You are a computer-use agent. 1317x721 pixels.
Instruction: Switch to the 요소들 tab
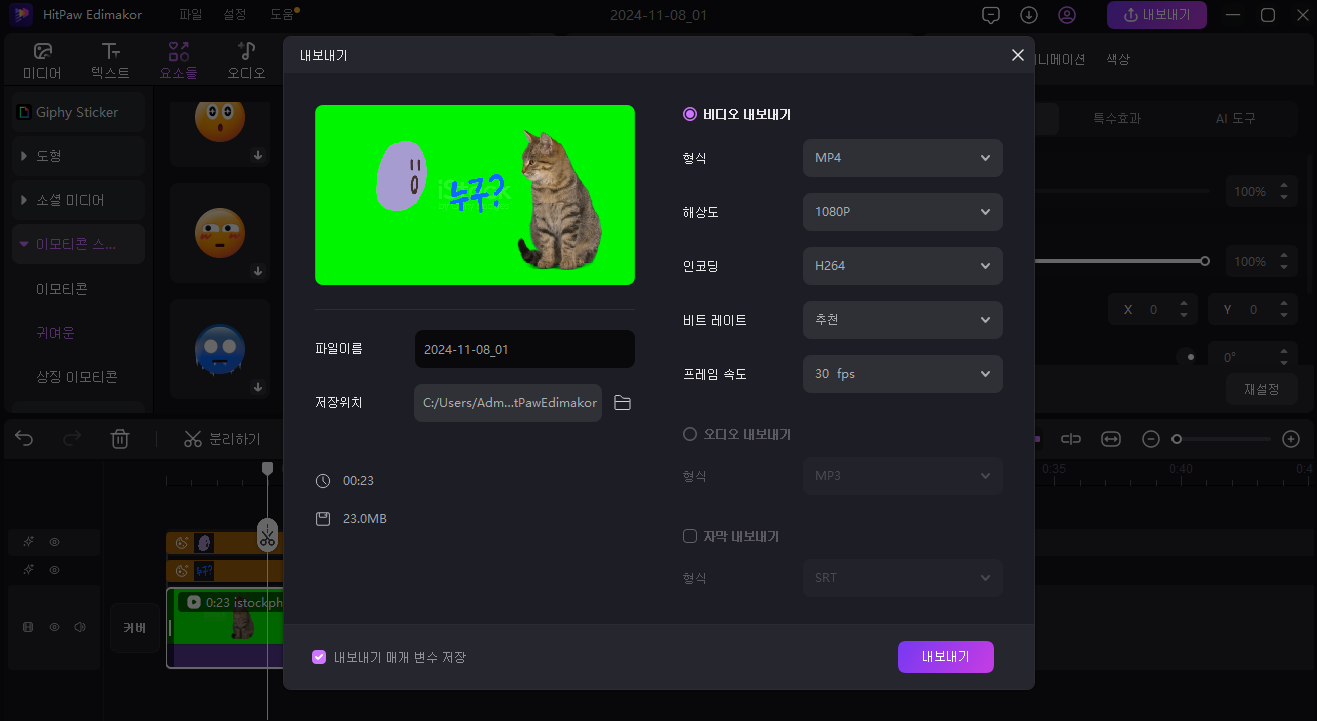(x=179, y=61)
